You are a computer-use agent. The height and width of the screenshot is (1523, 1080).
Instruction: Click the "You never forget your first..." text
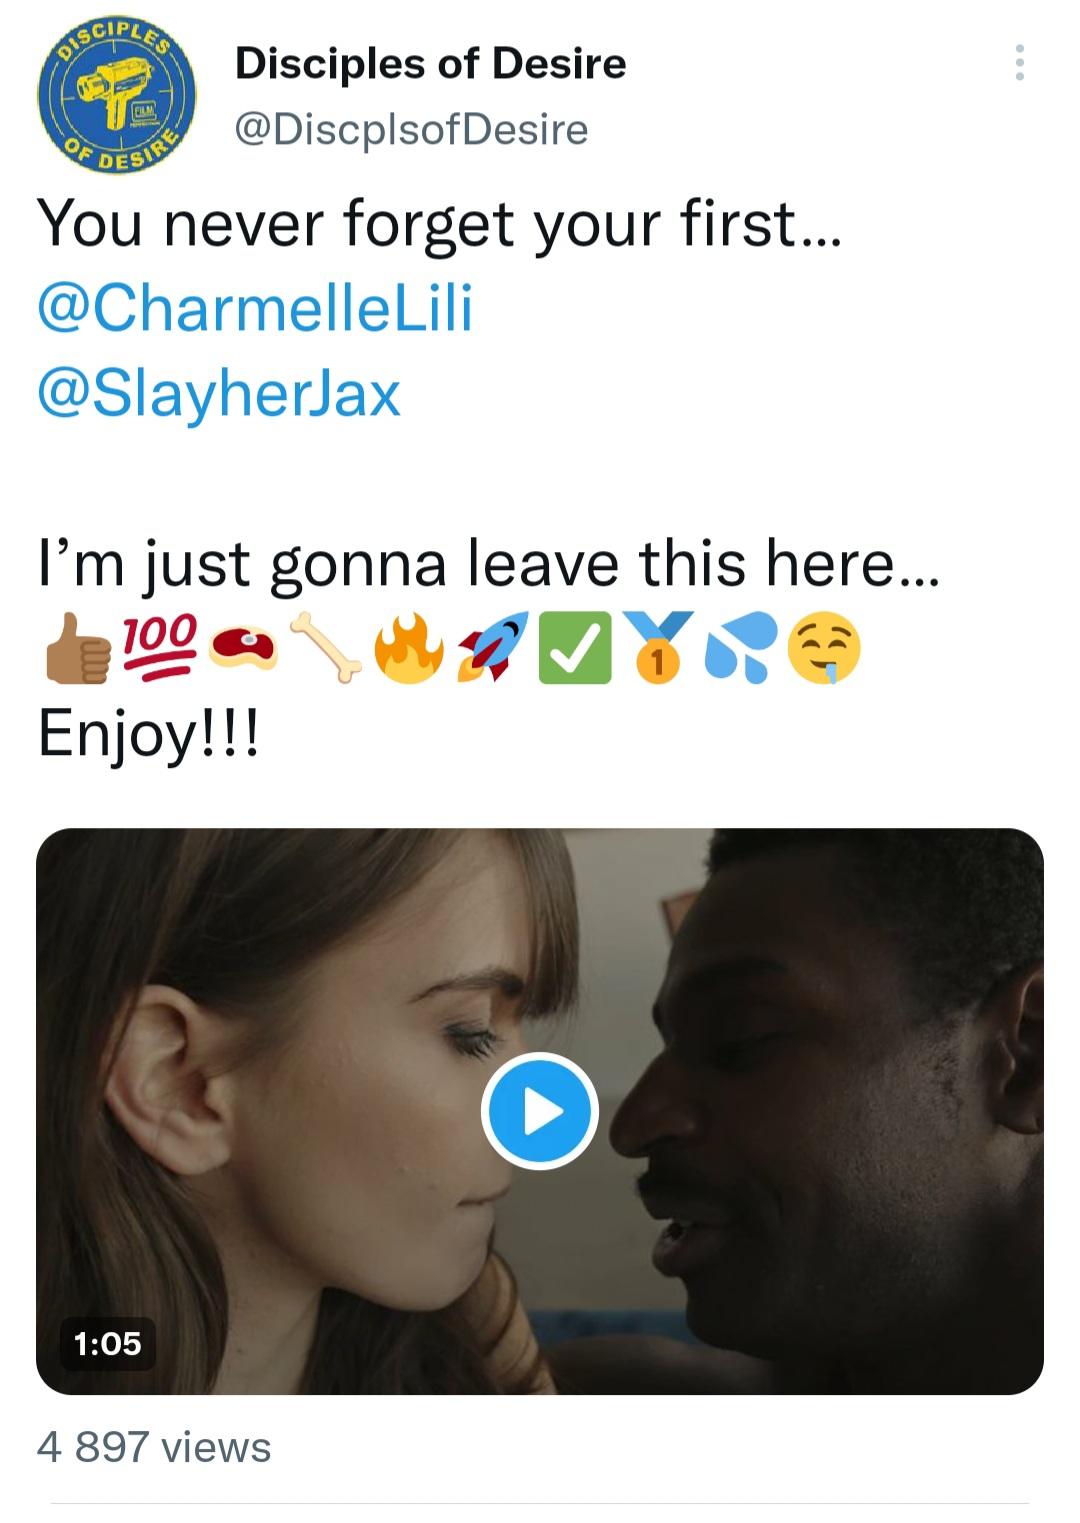pyautogui.click(x=440, y=222)
